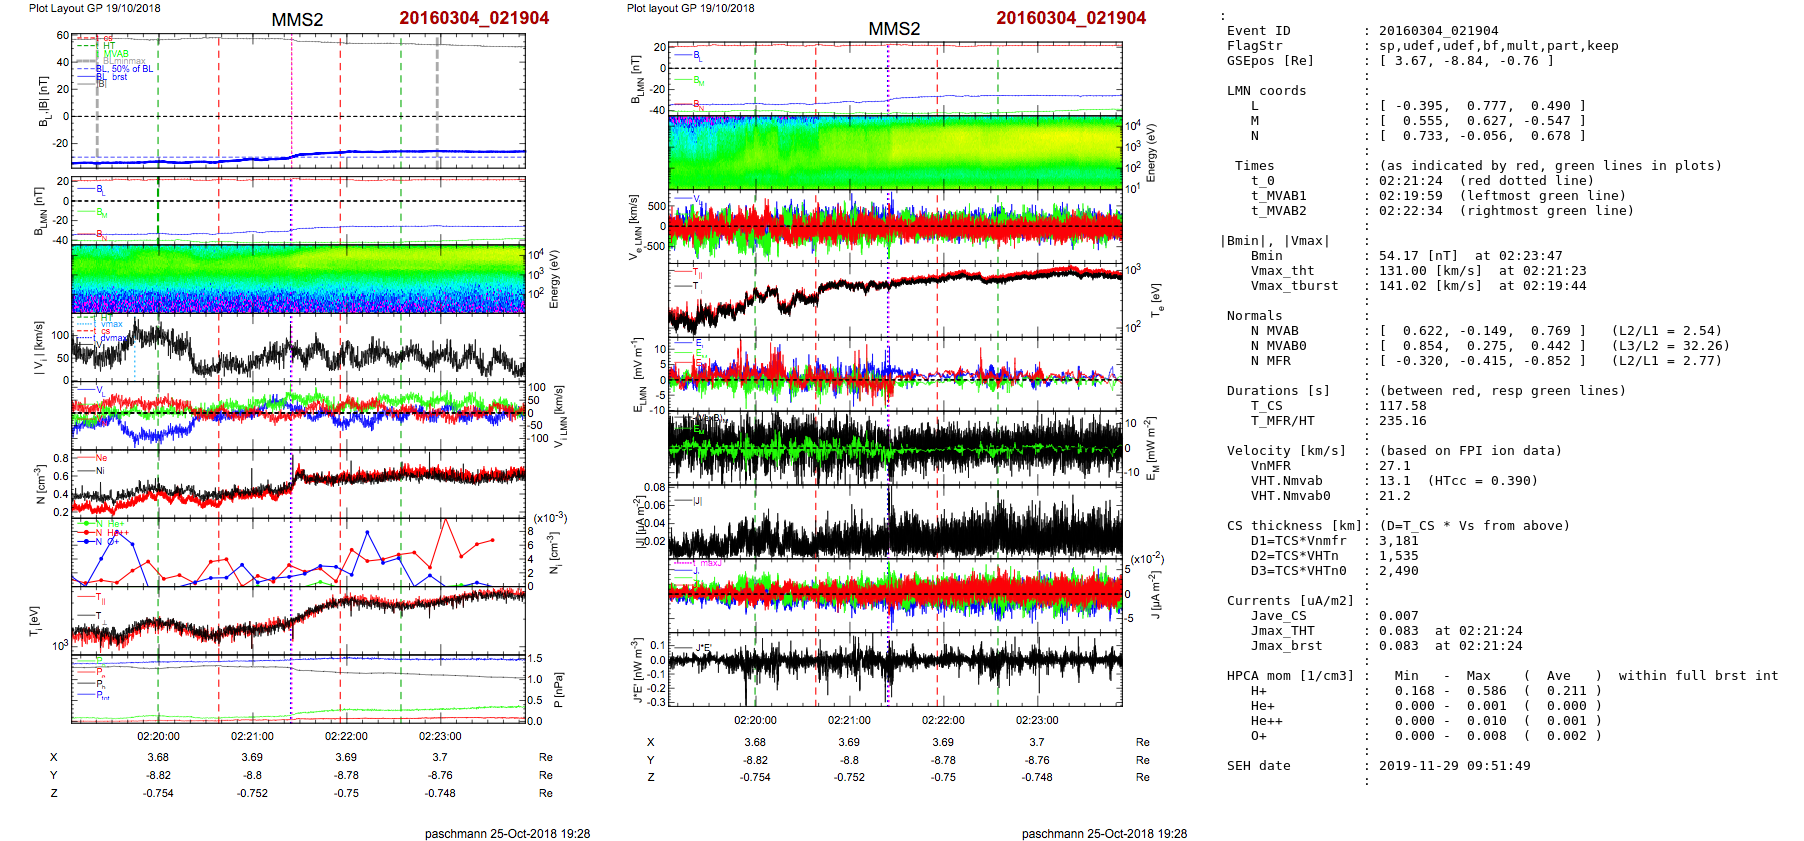Click the electron energy spectrogram in the right plot
Screen dimensions: 1804x841
(x=895, y=153)
